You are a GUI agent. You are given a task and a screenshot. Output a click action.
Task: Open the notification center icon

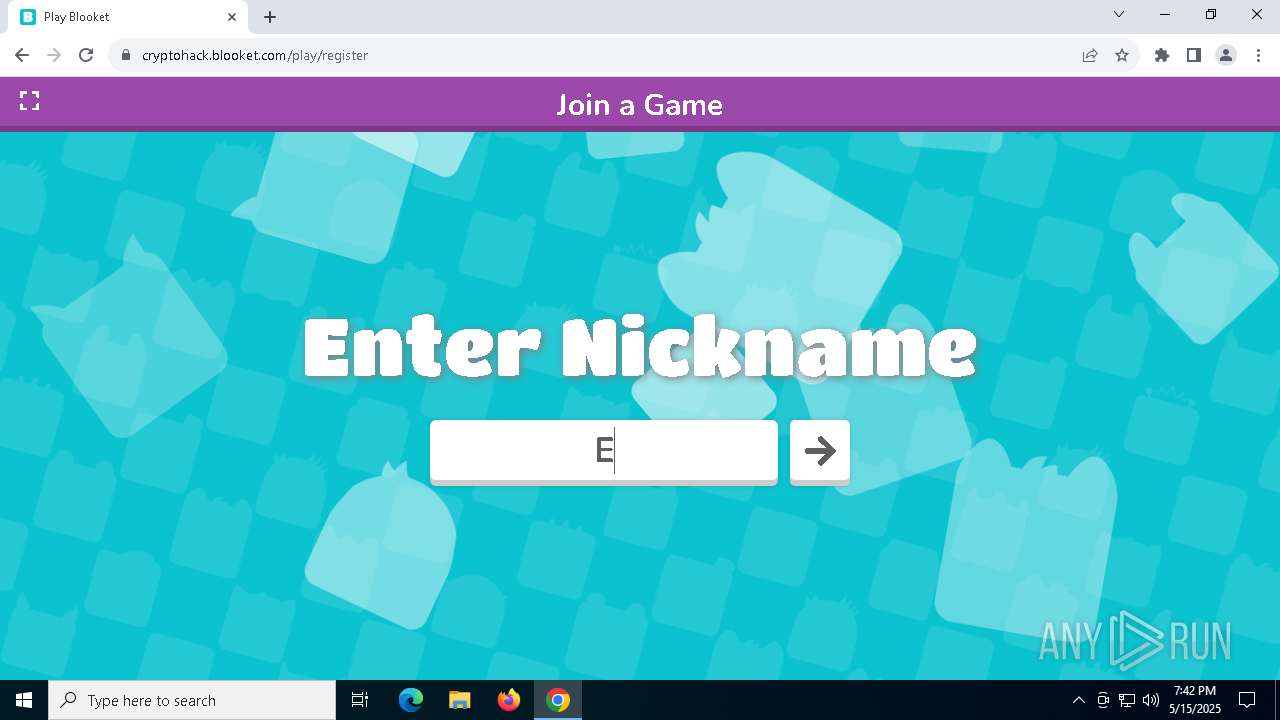click(x=1247, y=700)
